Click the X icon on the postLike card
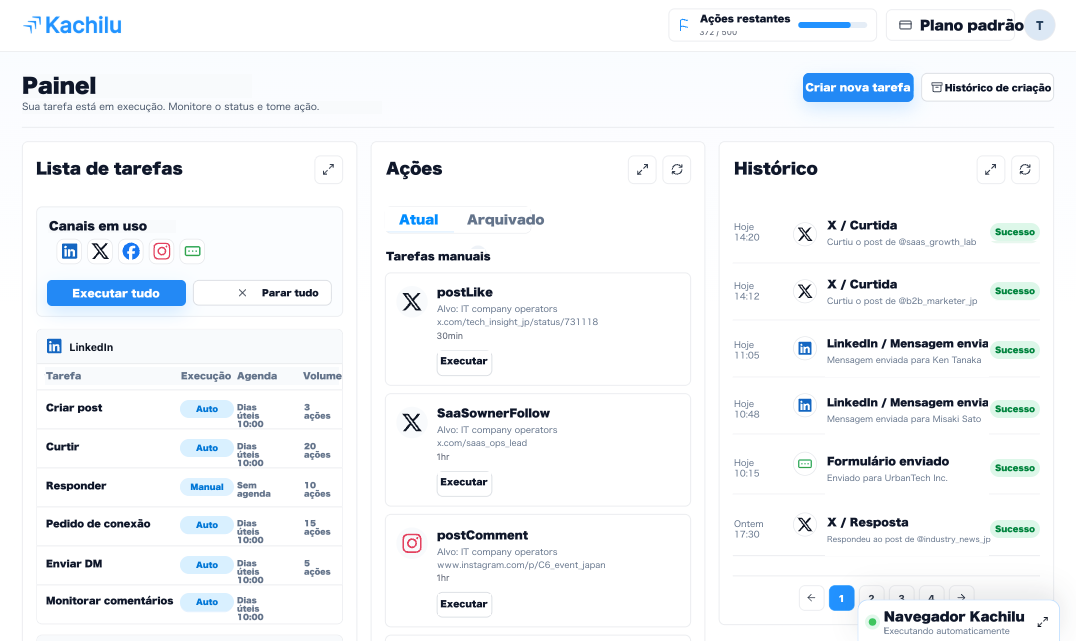 coord(412,301)
